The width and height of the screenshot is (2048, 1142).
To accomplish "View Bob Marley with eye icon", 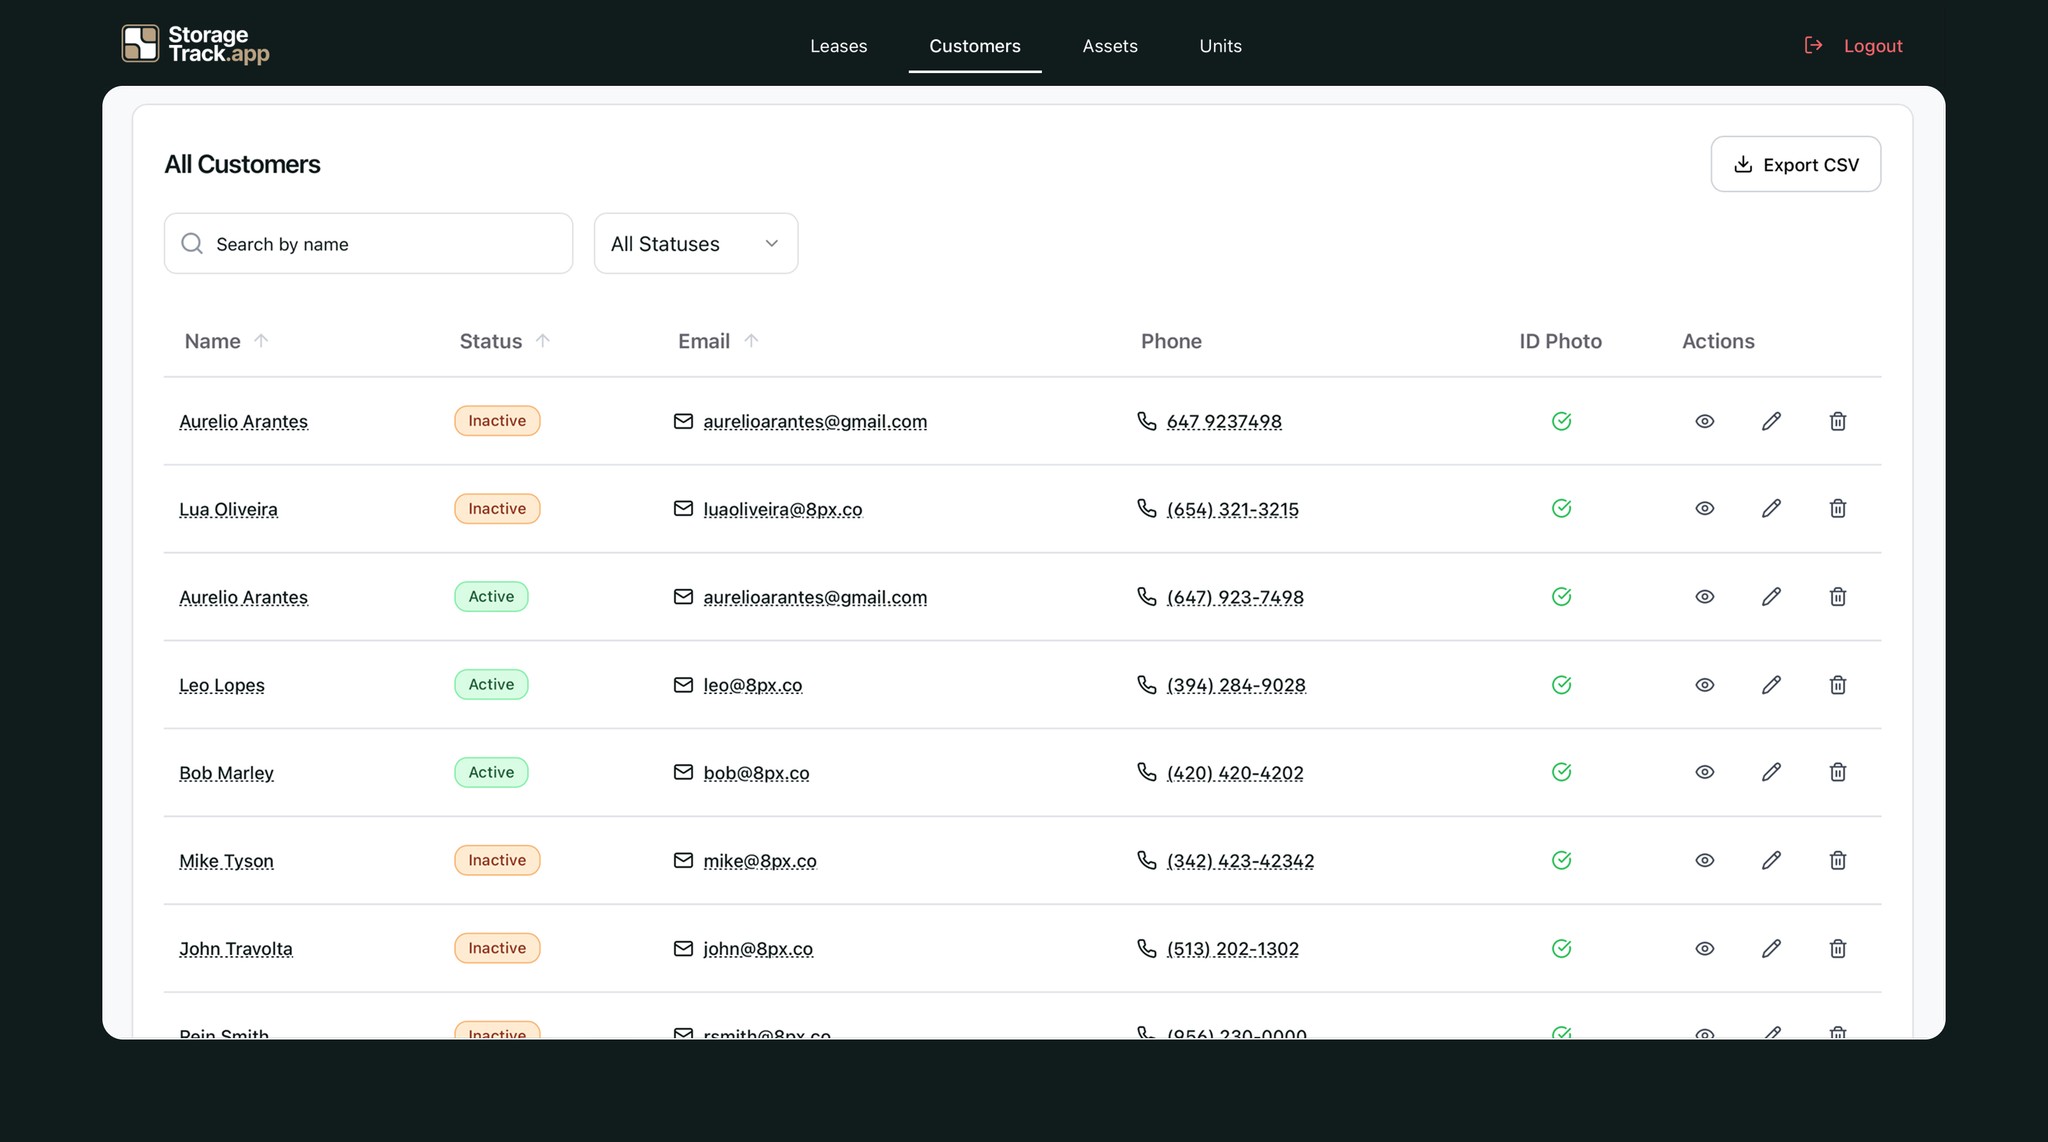I will [x=1705, y=772].
